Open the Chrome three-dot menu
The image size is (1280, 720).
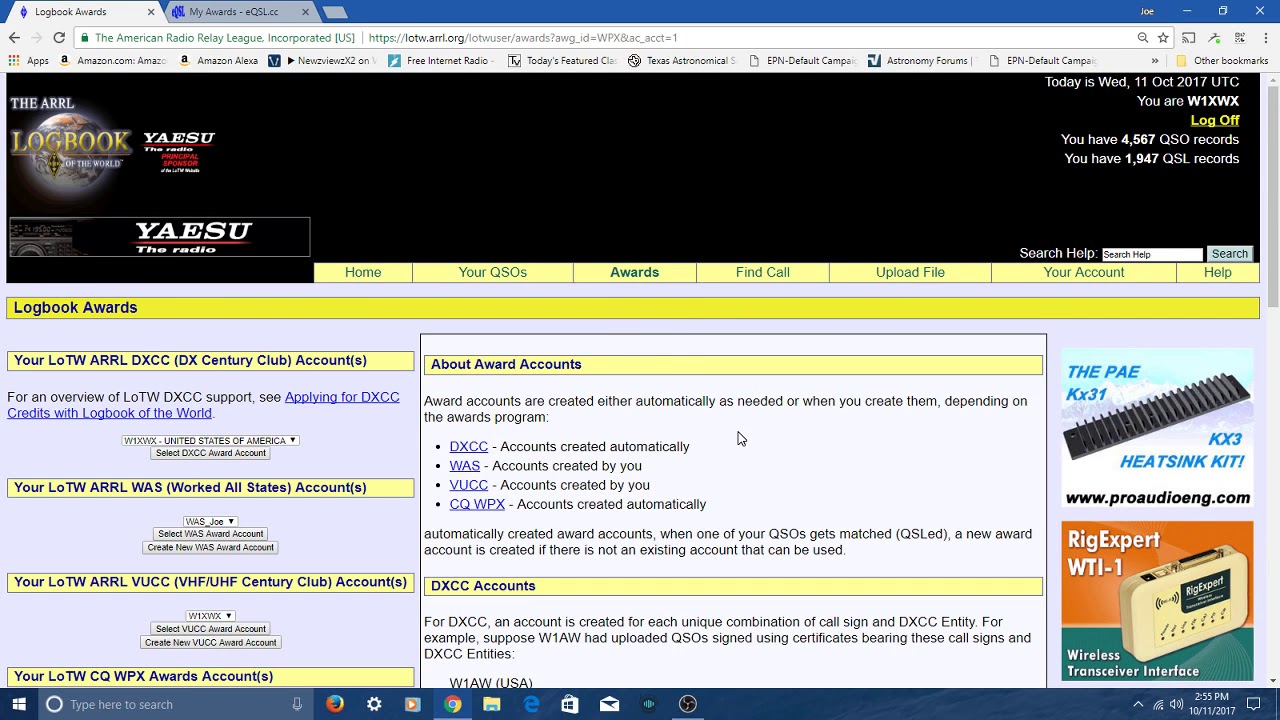[x=1265, y=38]
